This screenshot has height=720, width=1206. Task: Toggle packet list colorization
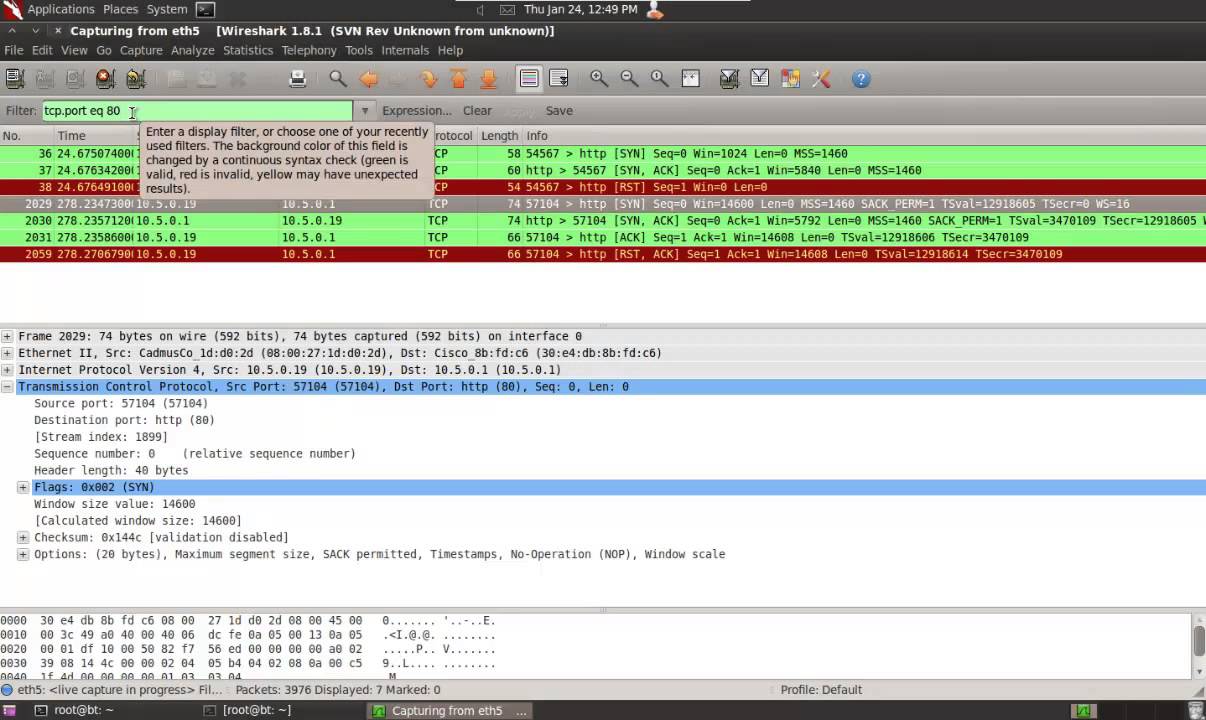(529, 79)
